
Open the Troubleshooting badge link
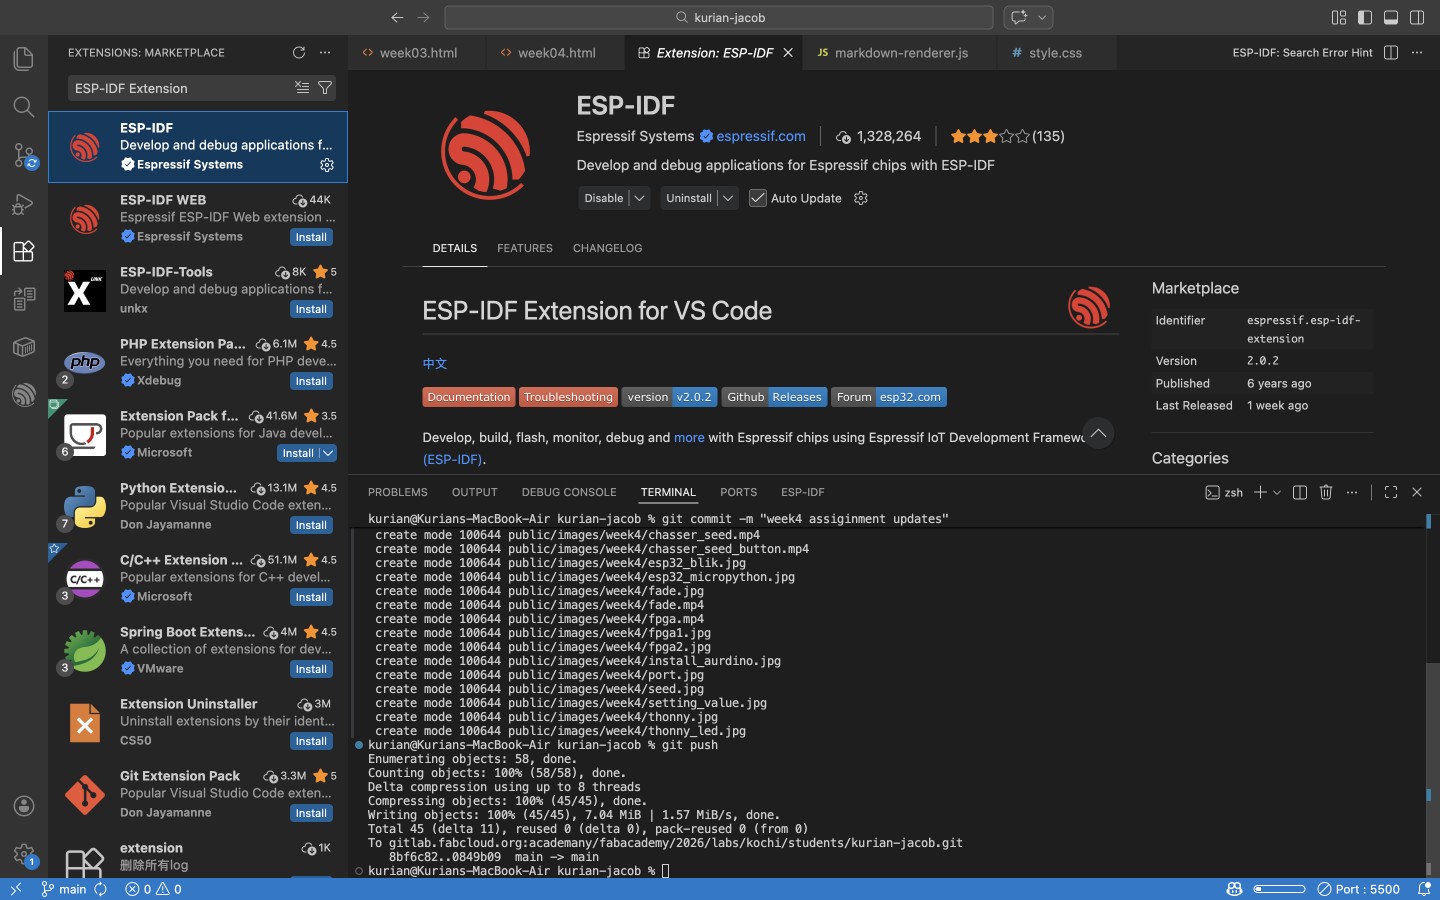tap(568, 397)
